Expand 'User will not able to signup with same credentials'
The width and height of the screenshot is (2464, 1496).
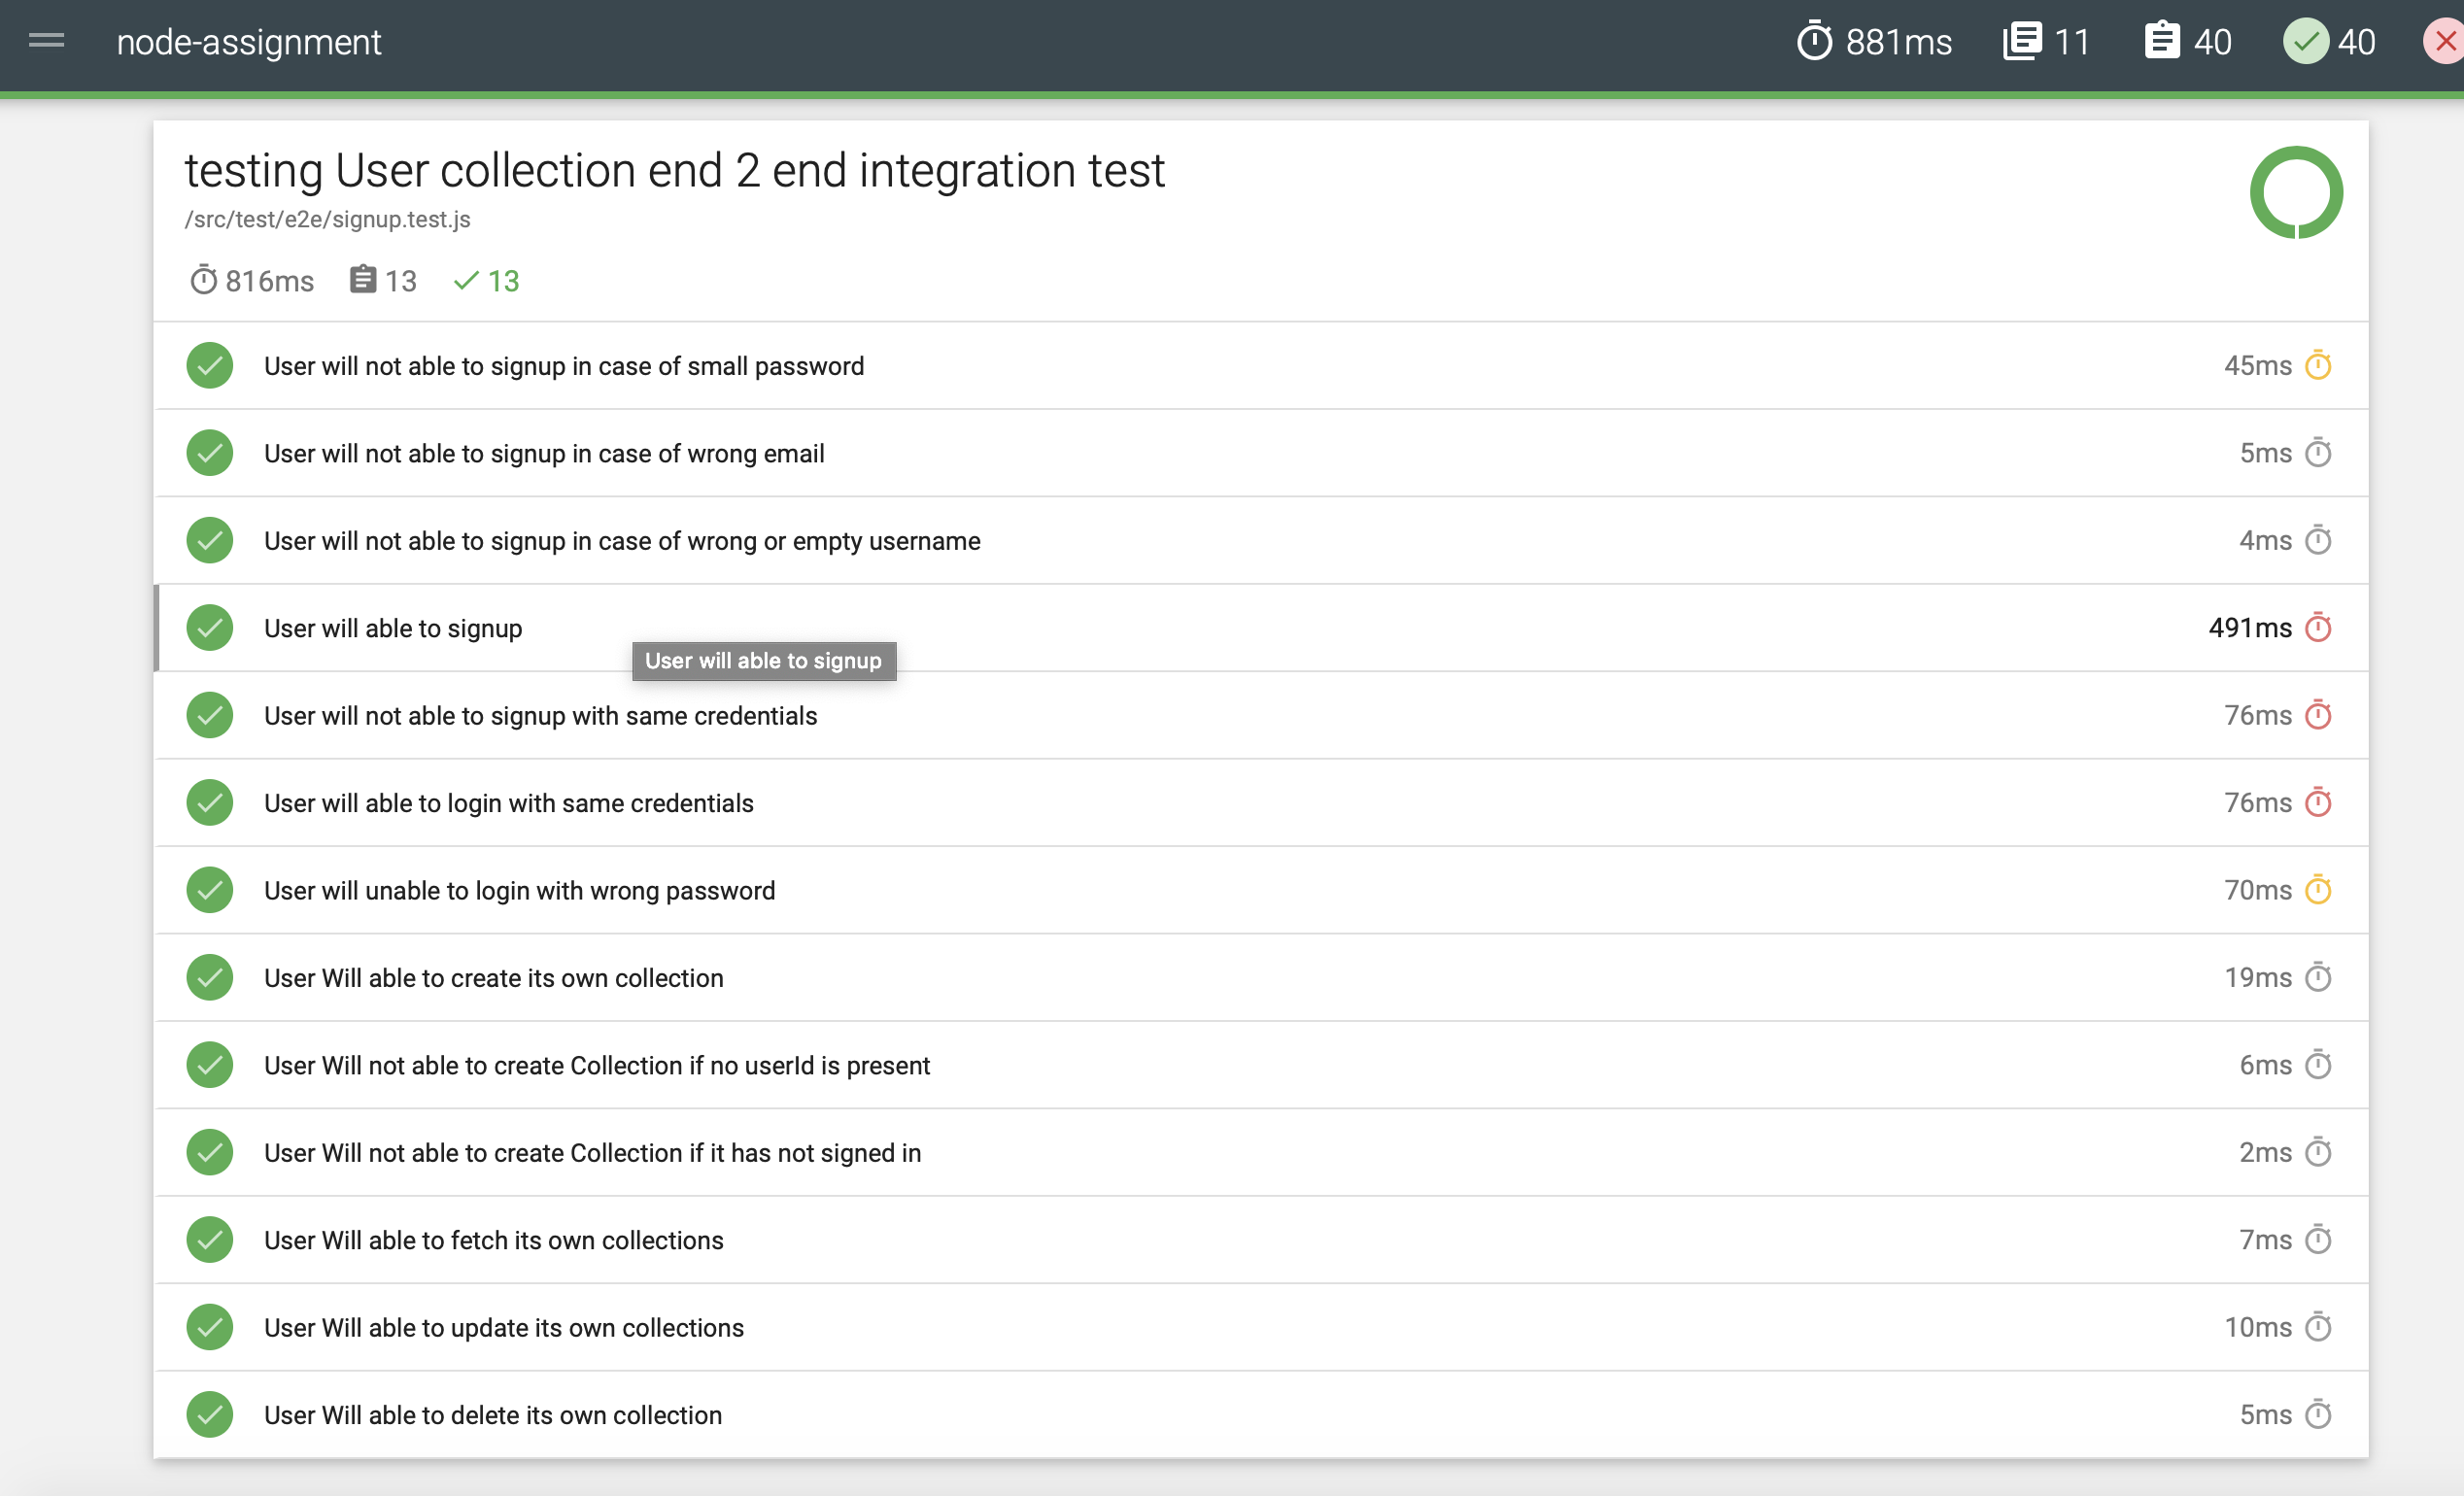[540, 716]
